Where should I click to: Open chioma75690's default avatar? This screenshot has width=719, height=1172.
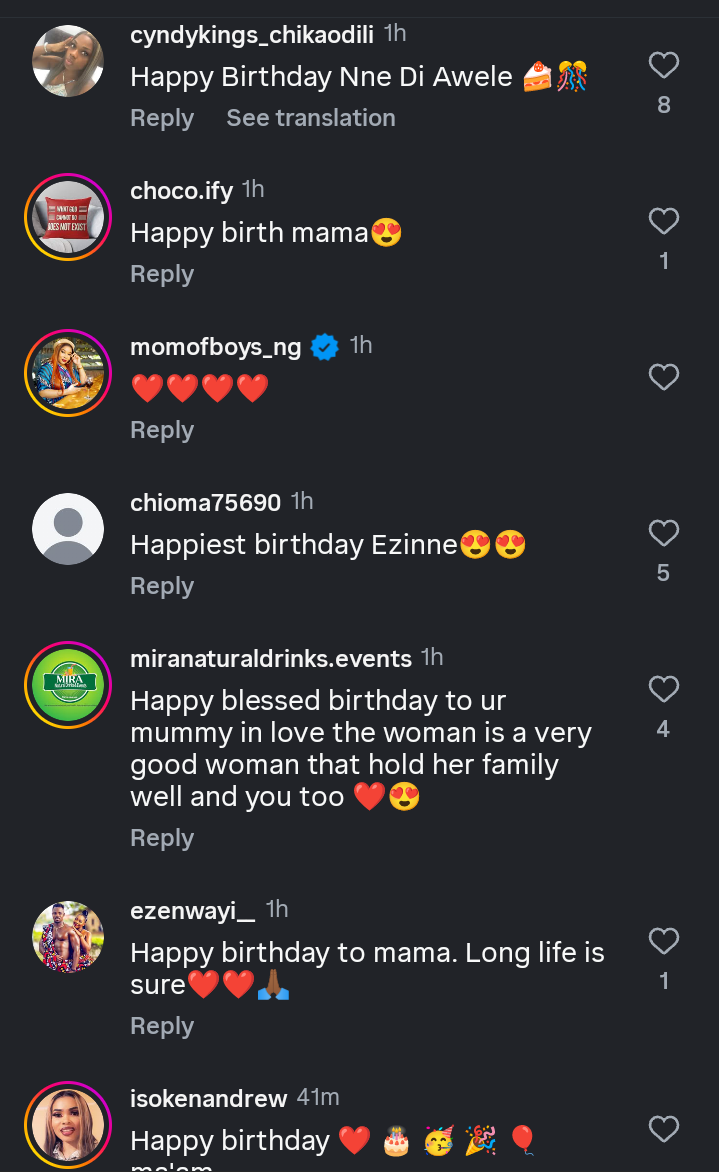pyautogui.click(x=68, y=529)
